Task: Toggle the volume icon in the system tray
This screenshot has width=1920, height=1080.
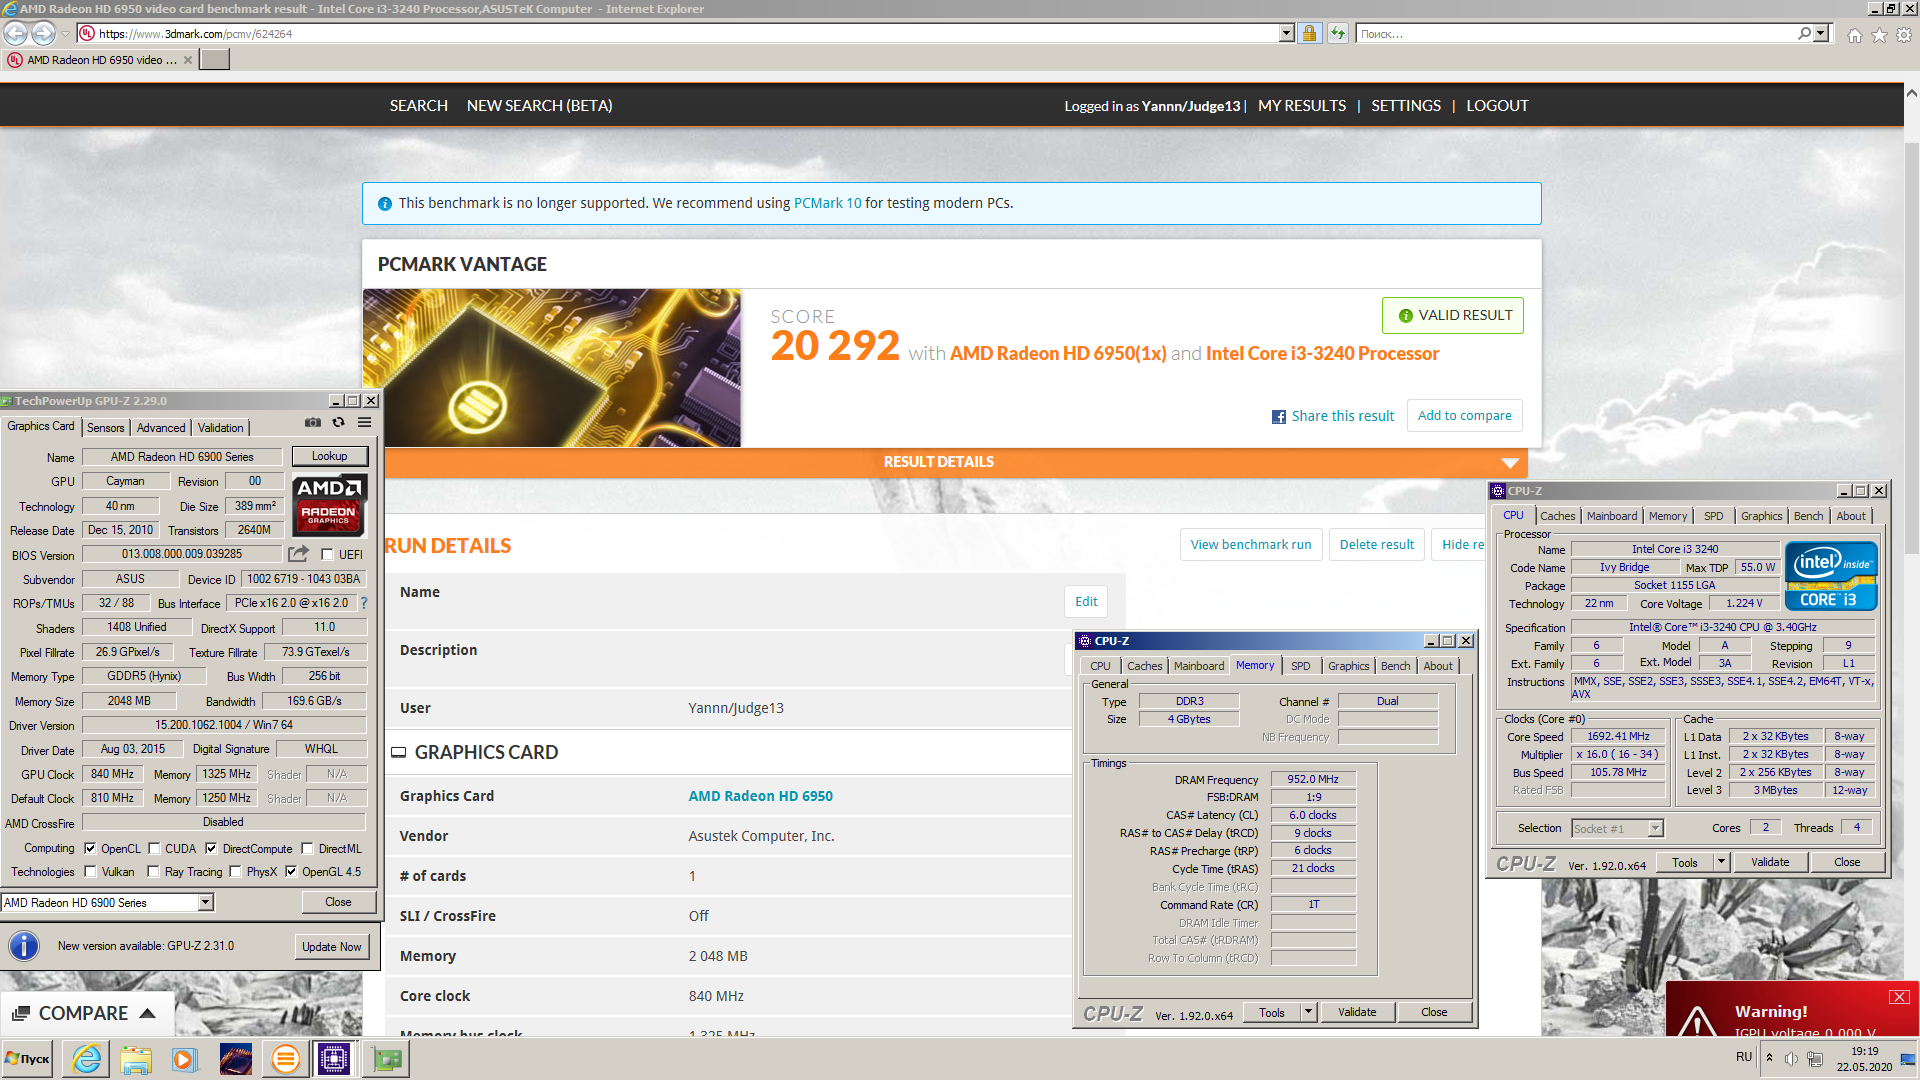Action: click(1791, 1059)
